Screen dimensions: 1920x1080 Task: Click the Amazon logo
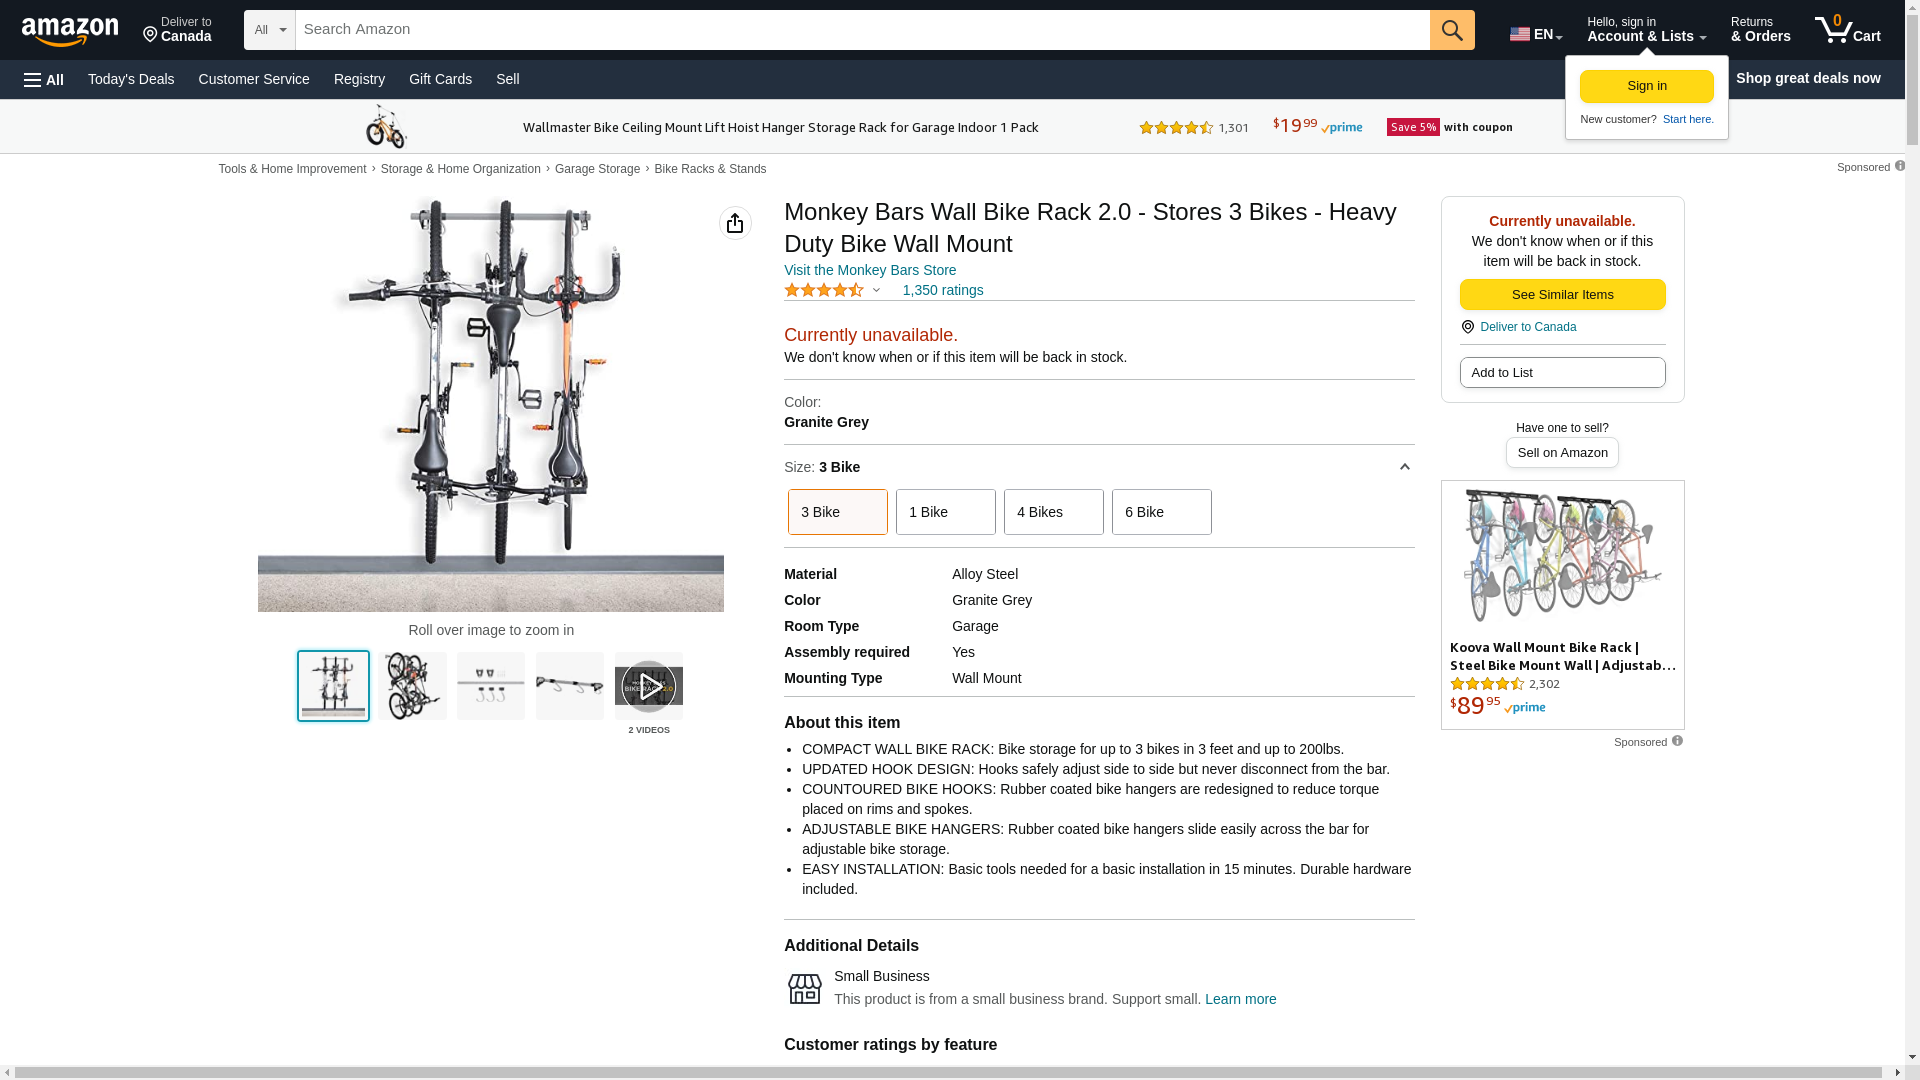point(70,31)
